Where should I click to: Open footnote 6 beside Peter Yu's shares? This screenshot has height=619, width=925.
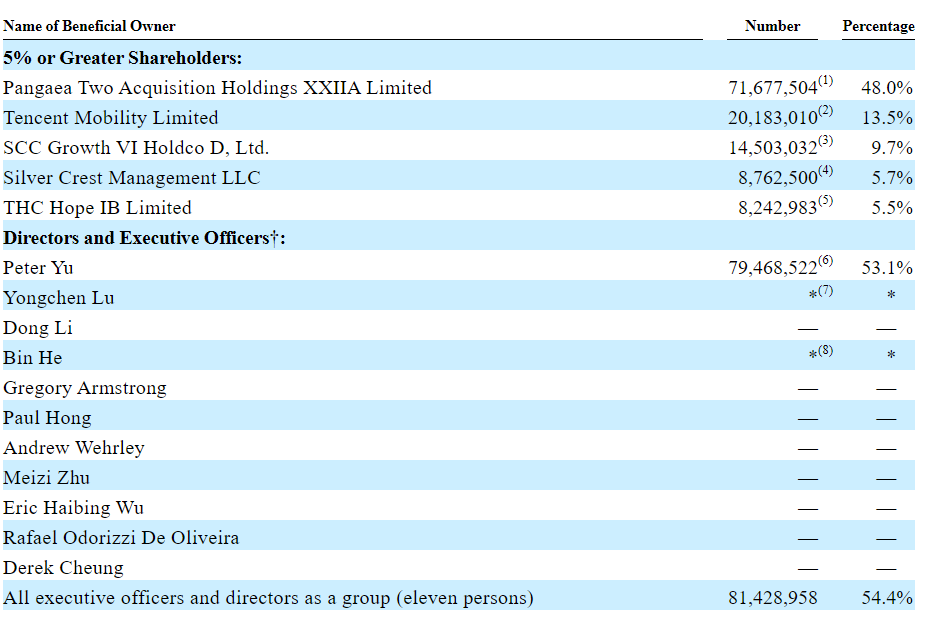[x=826, y=261]
